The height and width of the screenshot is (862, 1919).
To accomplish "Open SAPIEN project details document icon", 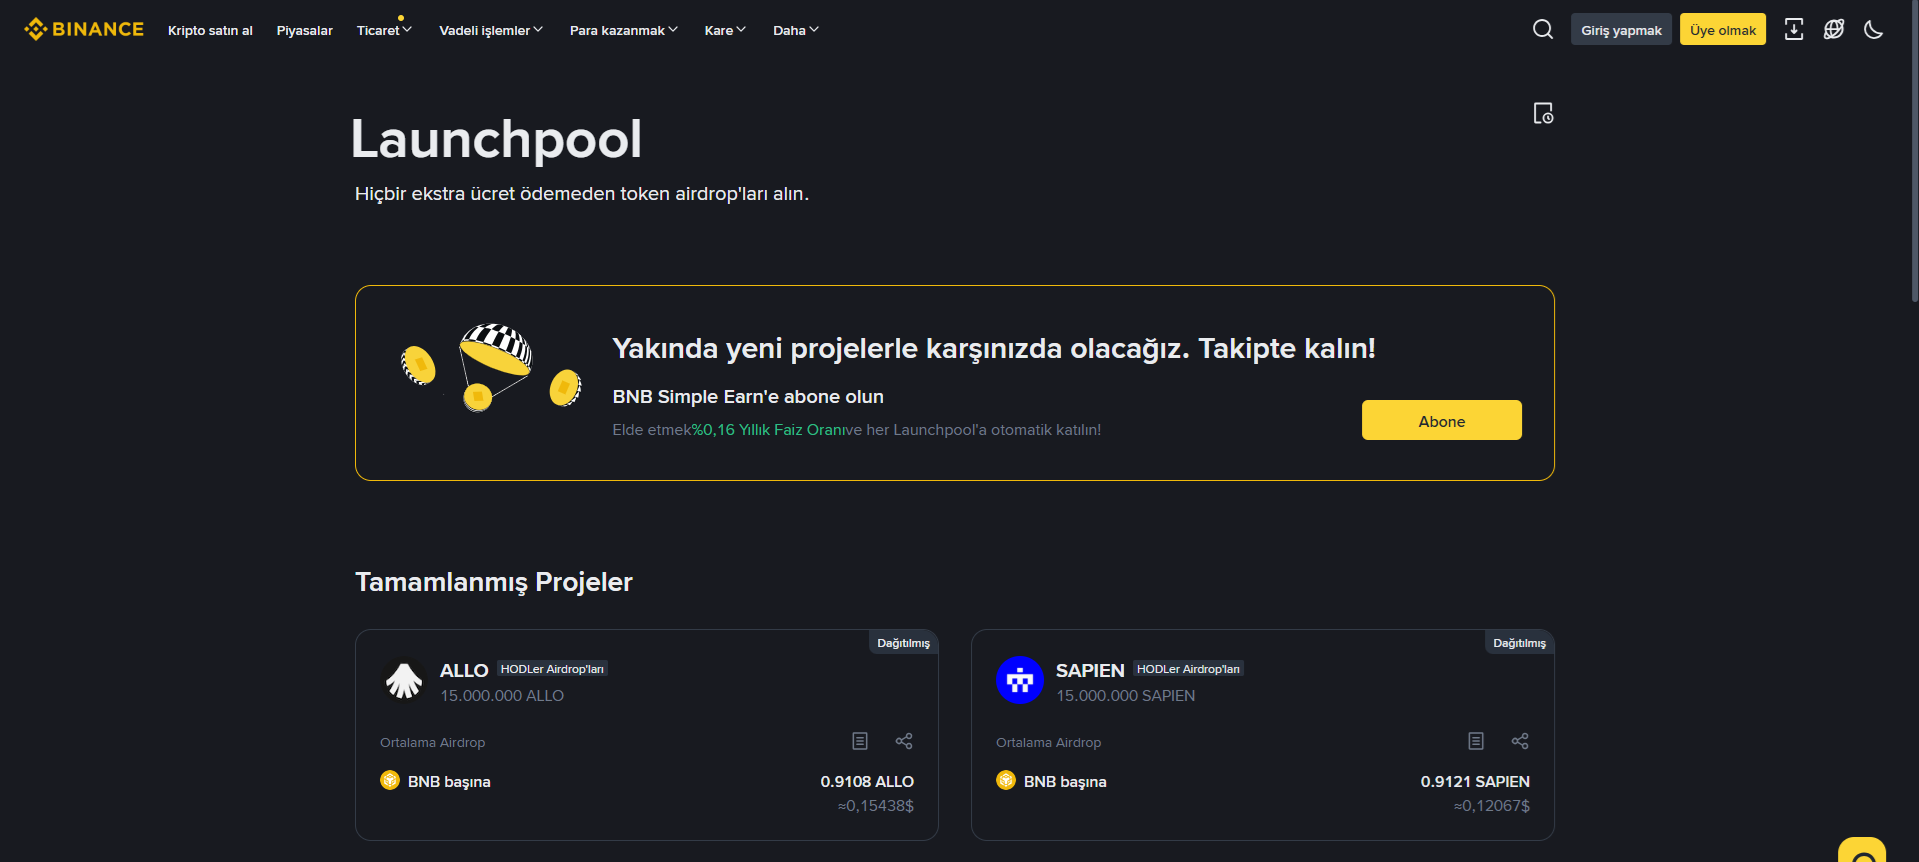I will 1476,741.
